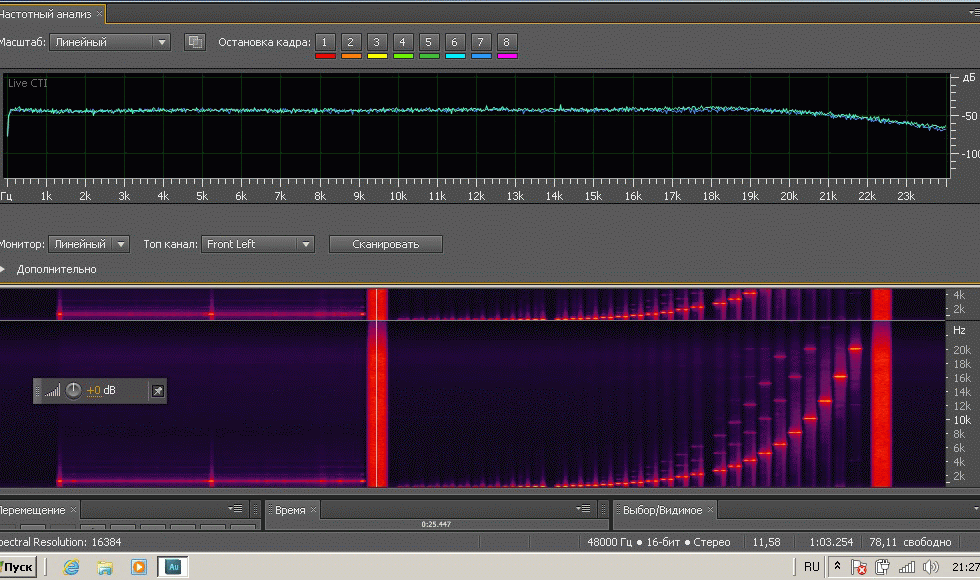Open the Топ канал Front Left dropdown

coord(258,244)
